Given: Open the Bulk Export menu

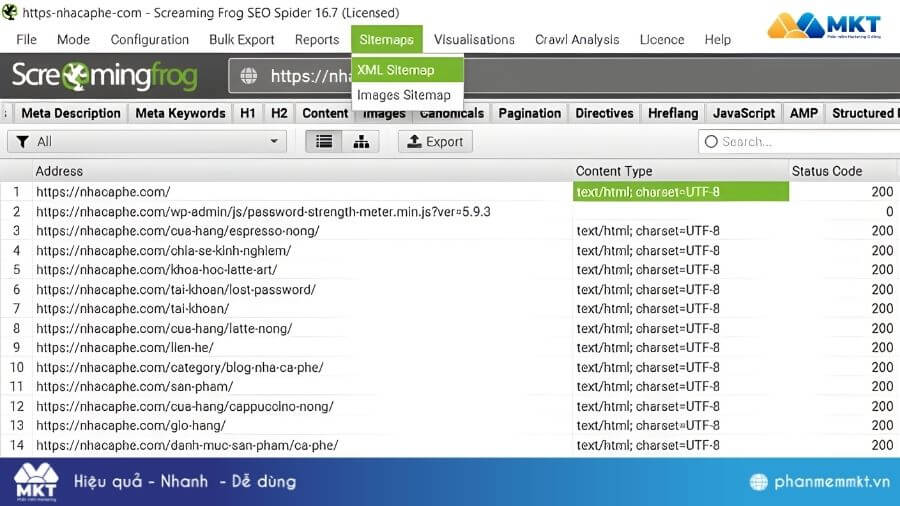Looking at the screenshot, I should click(241, 40).
